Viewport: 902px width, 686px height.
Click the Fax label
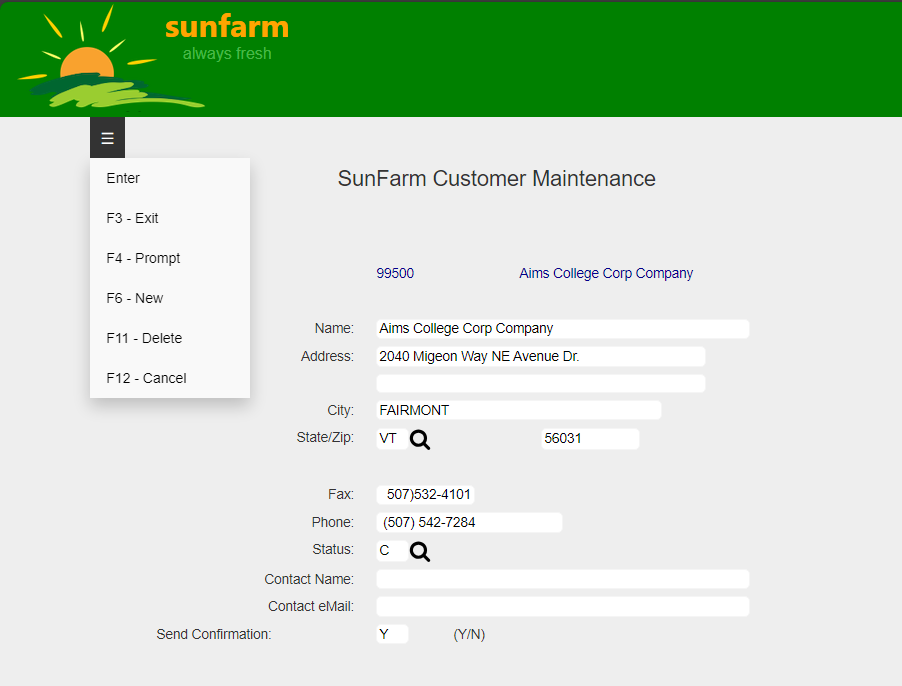pos(341,495)
